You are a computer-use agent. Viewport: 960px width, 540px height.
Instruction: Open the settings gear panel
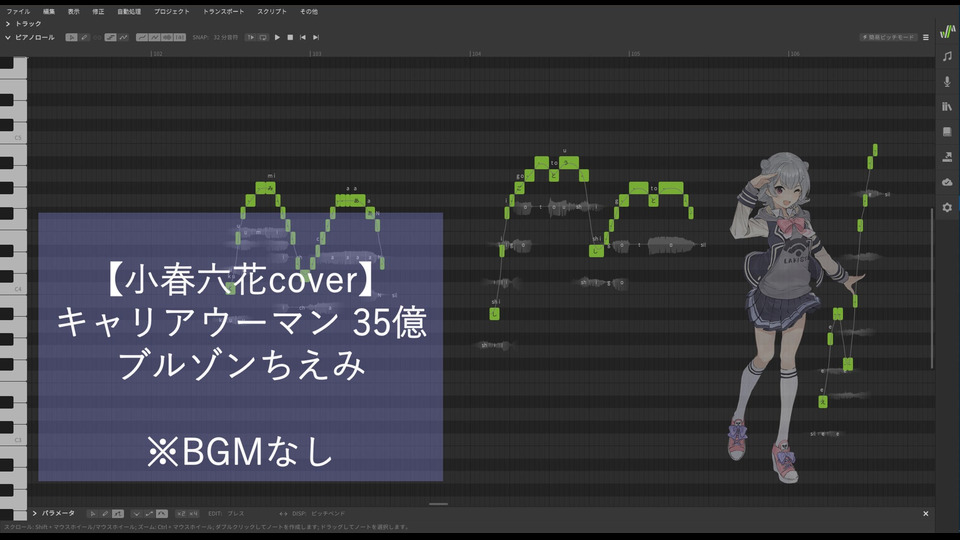pyautogui.click(x=947, y=208)
